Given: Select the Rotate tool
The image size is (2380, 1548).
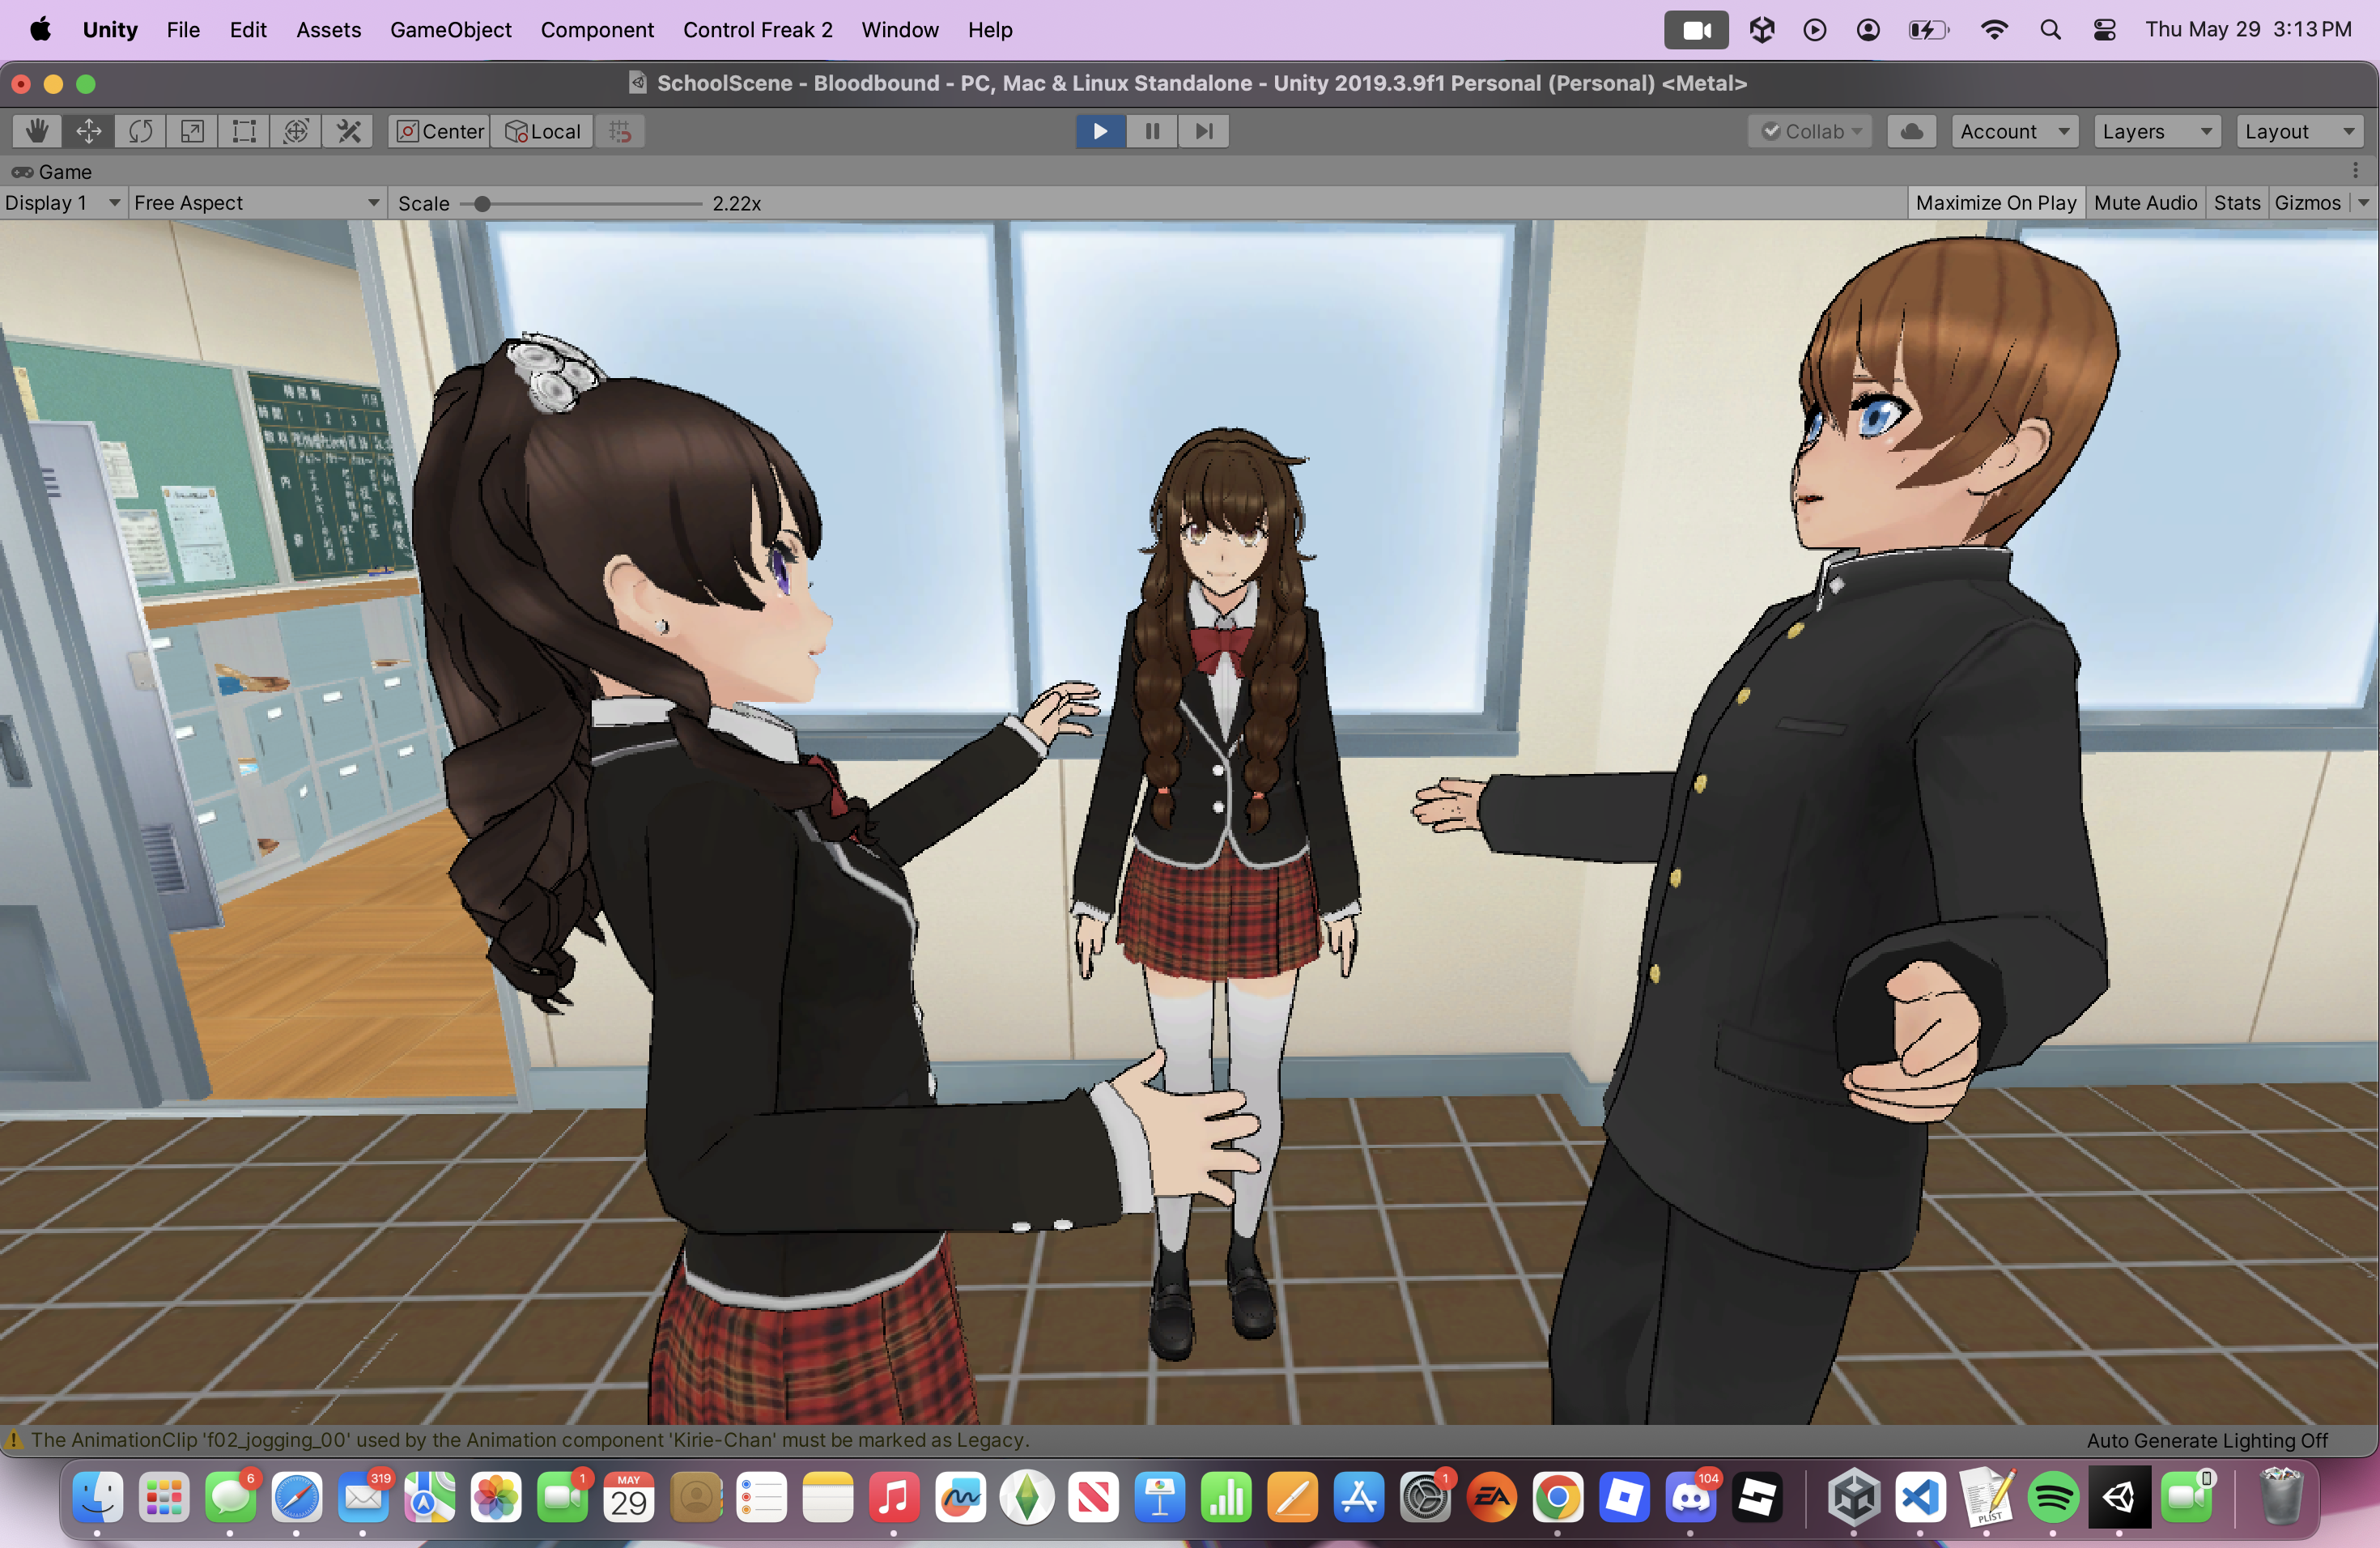Looking at the screenshot, I should click(x=140, y=131).
